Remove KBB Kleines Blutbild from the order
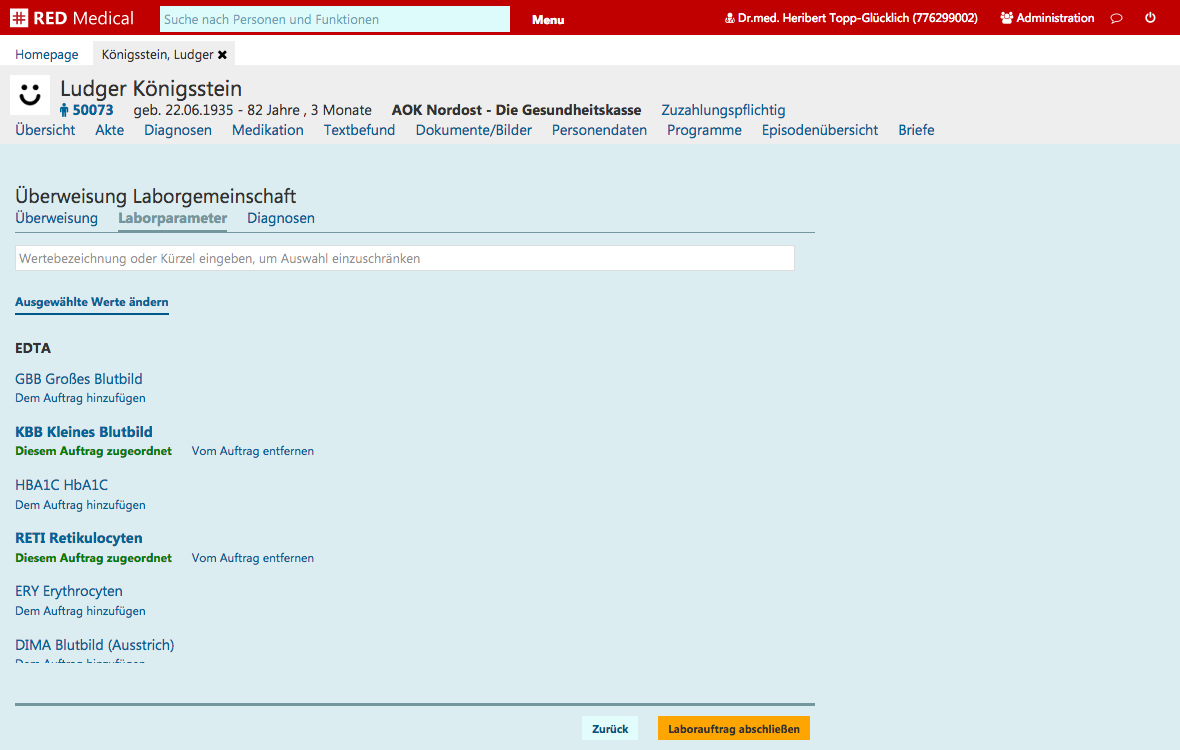This screenshot has height=750, width=1180. pyautogui.click(x=253, y=451)
